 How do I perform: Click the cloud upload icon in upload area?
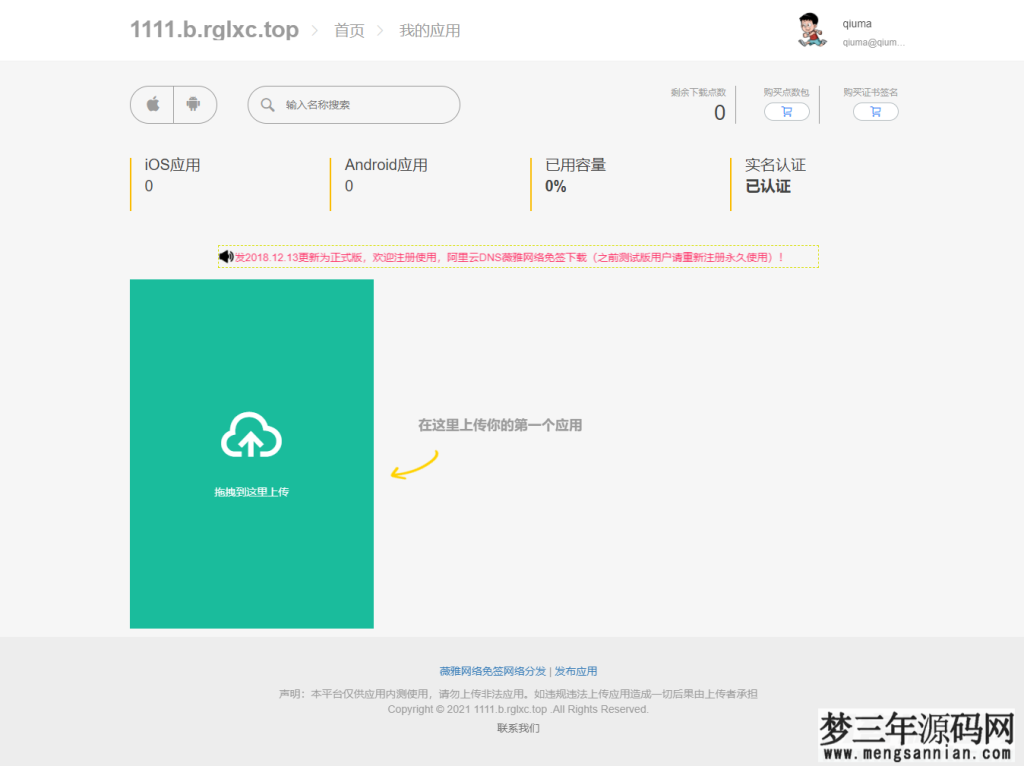(251, 437)
